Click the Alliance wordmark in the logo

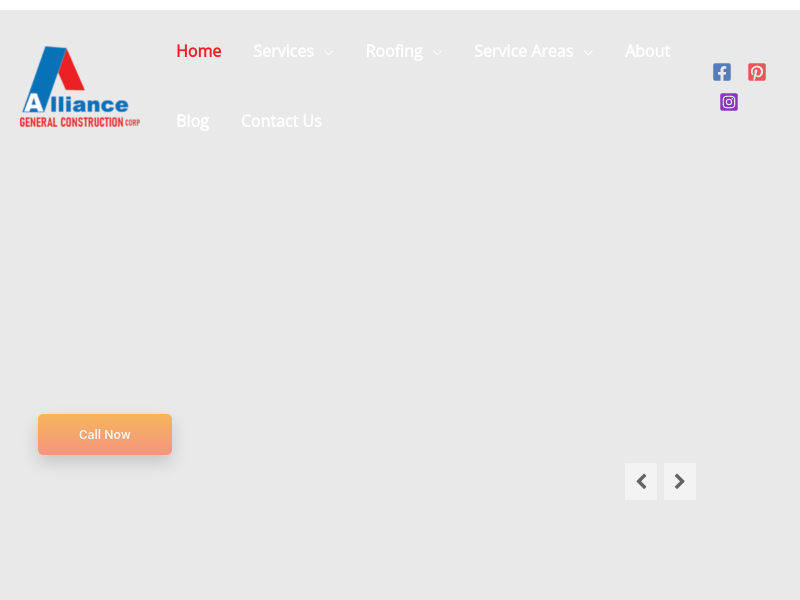click(x=78, y=103)
